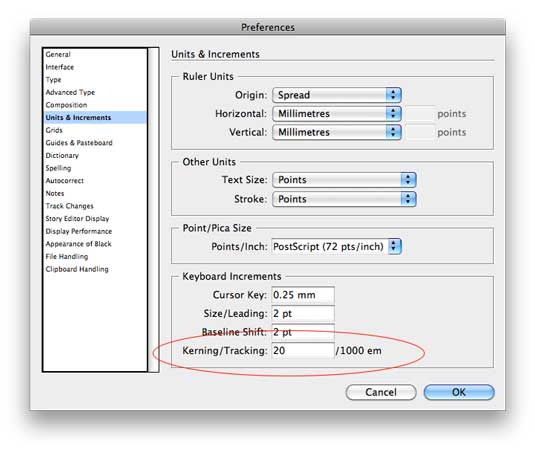This screenshot has height=451, width=535.
Task: Open the Stroke units dropdown
Action: 344,199
